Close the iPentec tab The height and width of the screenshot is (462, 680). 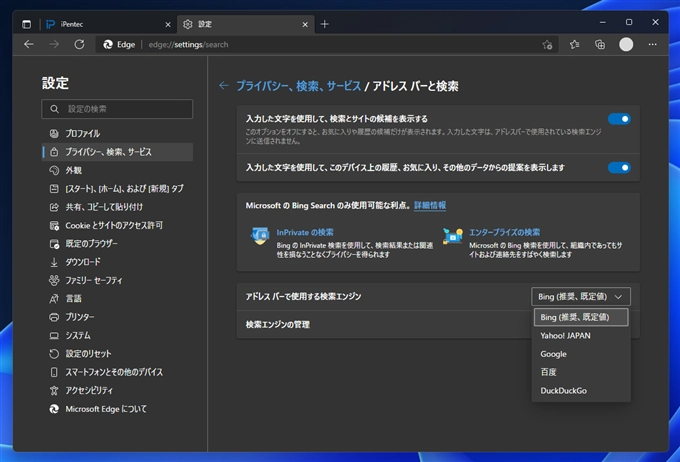click(x=168, y=25)
